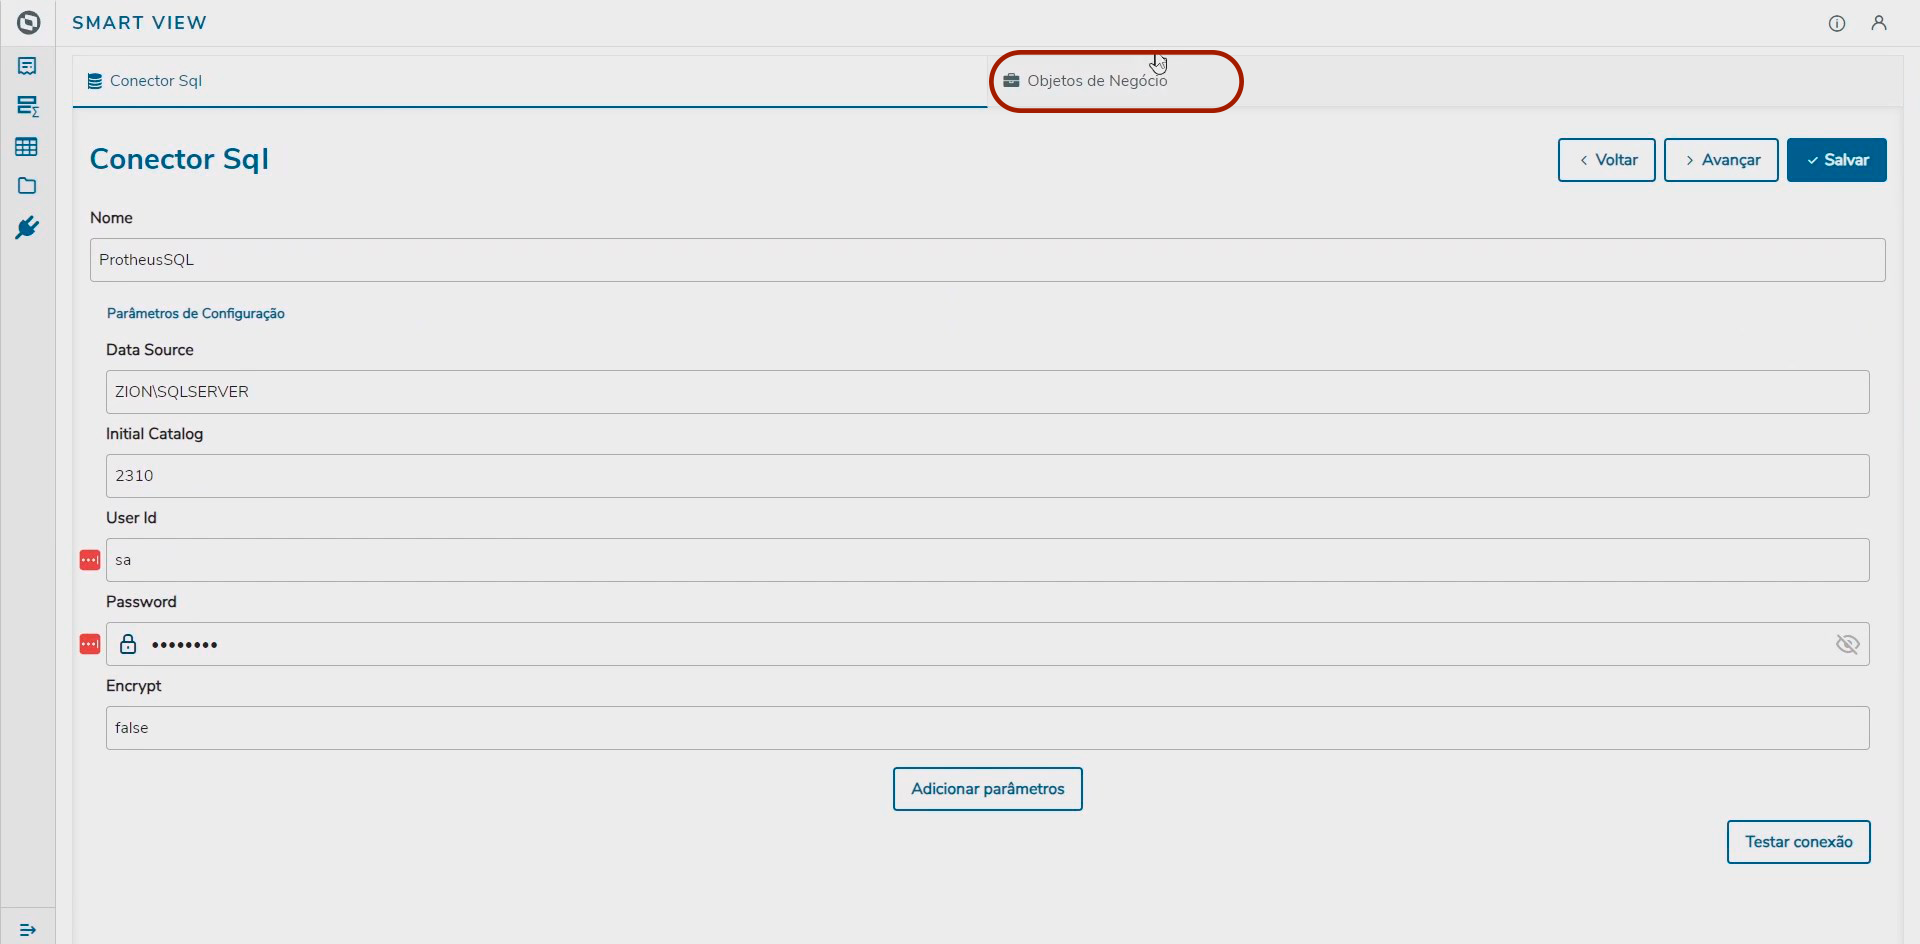Viewport: 1920px width, 944px height.
Task: Open the sigma summary icon in sidebar
Action: [27, 106]
